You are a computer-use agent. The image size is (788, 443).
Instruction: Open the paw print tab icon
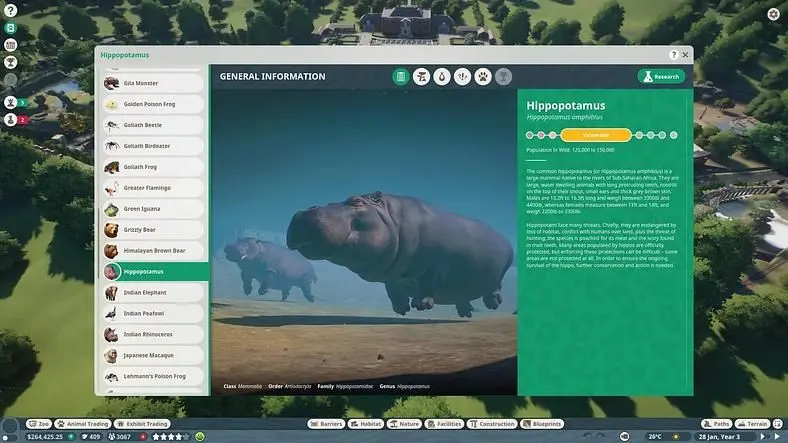click(483, 77)
